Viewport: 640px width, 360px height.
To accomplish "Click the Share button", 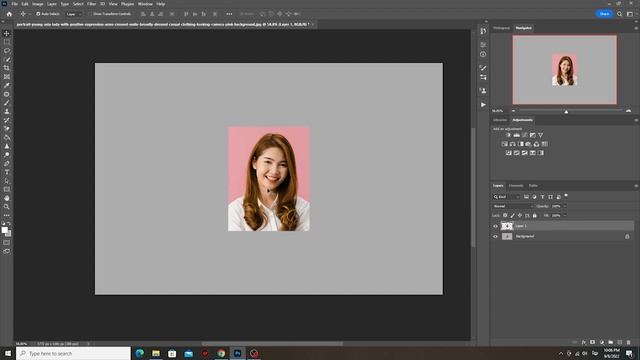I will click(x=604, y=14).
